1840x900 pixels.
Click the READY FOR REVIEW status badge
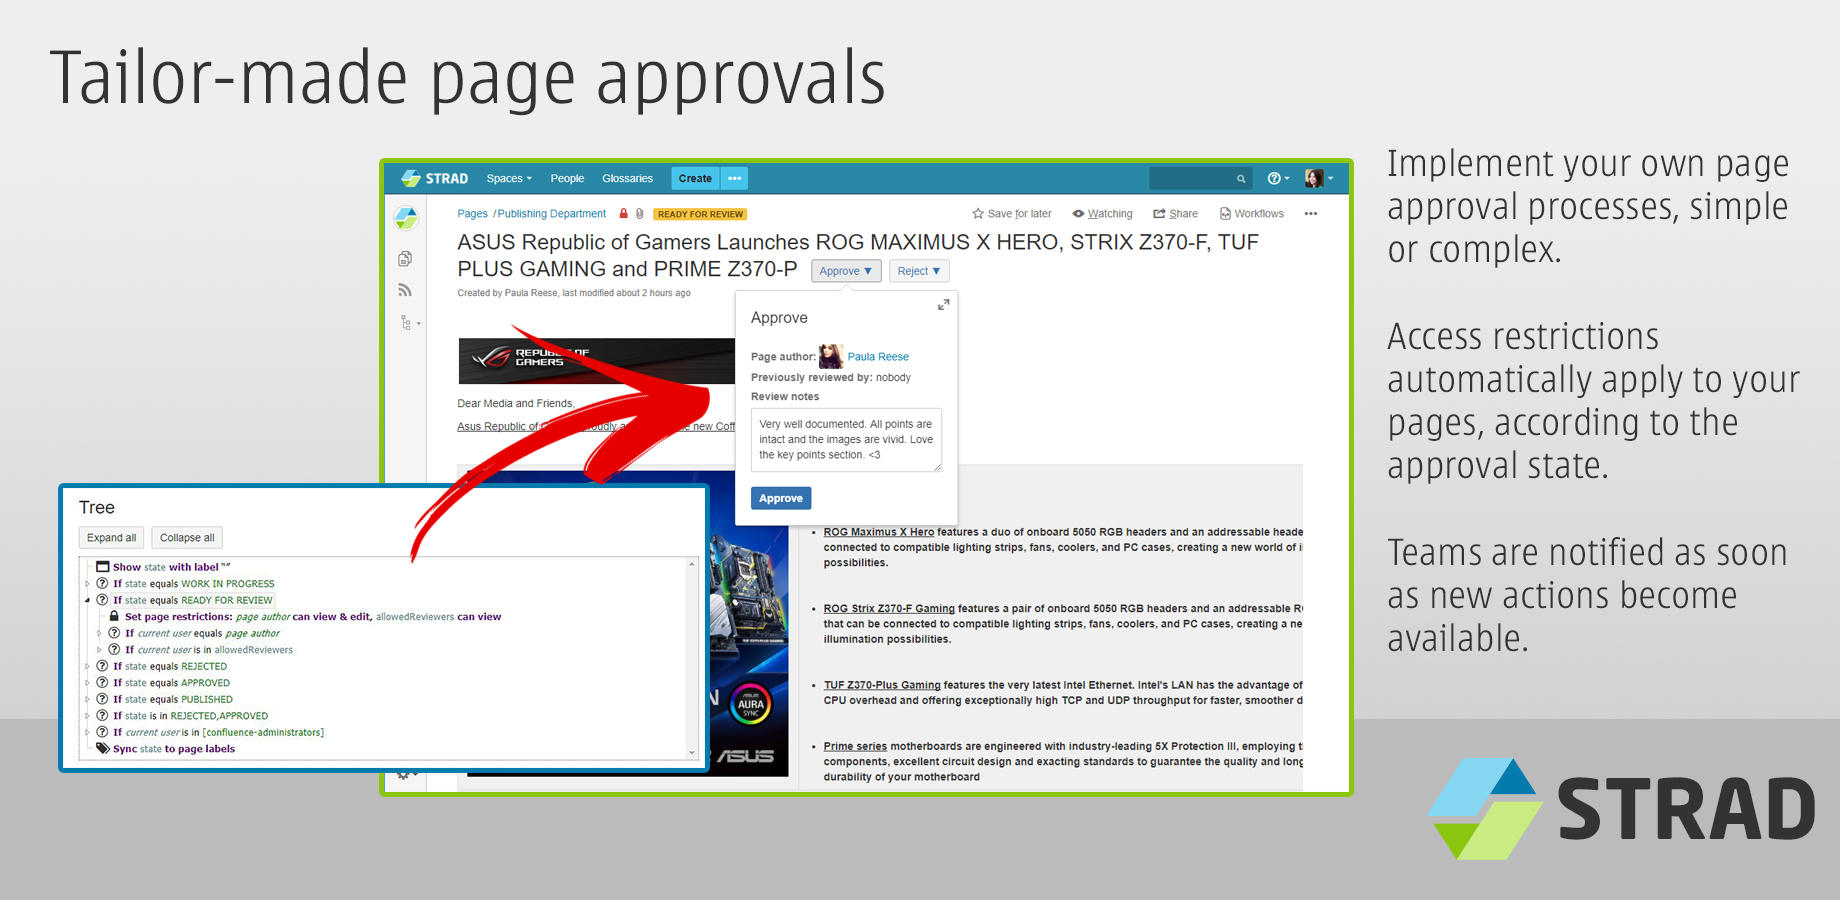point(700,214)
